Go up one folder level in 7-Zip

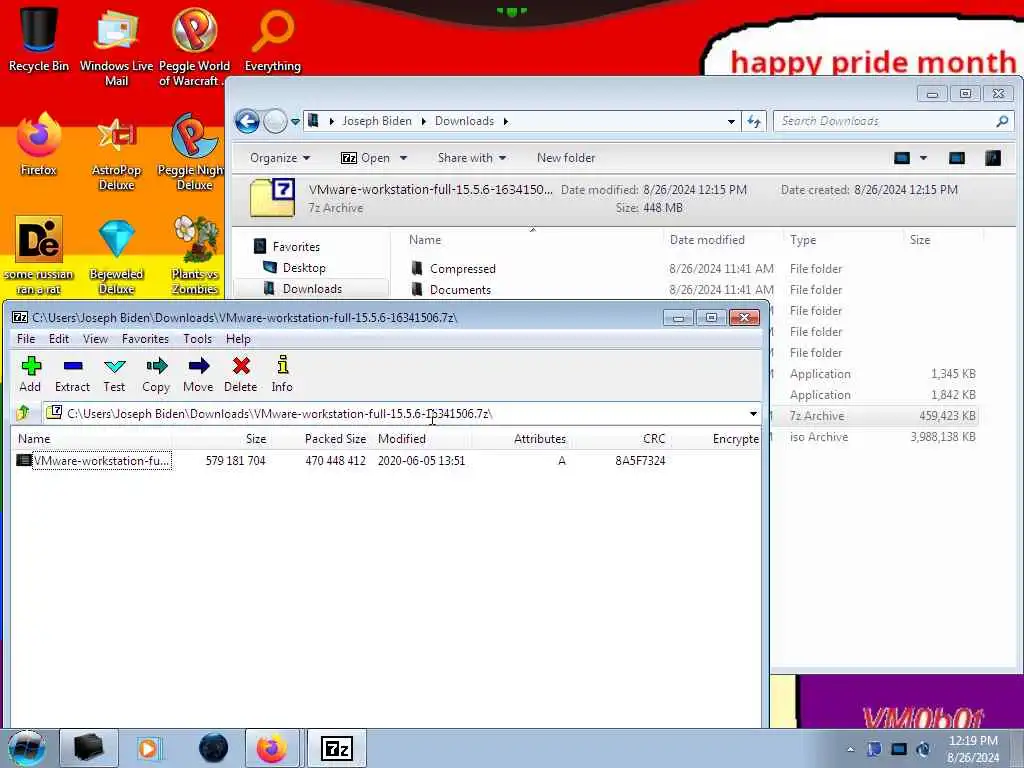coord(24,413)
